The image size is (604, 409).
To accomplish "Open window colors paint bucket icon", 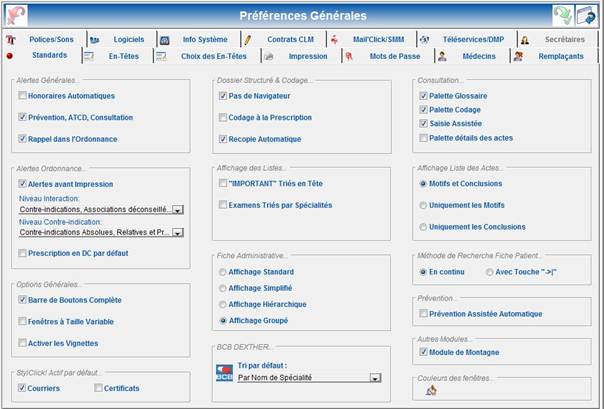I will click(431, 390).
